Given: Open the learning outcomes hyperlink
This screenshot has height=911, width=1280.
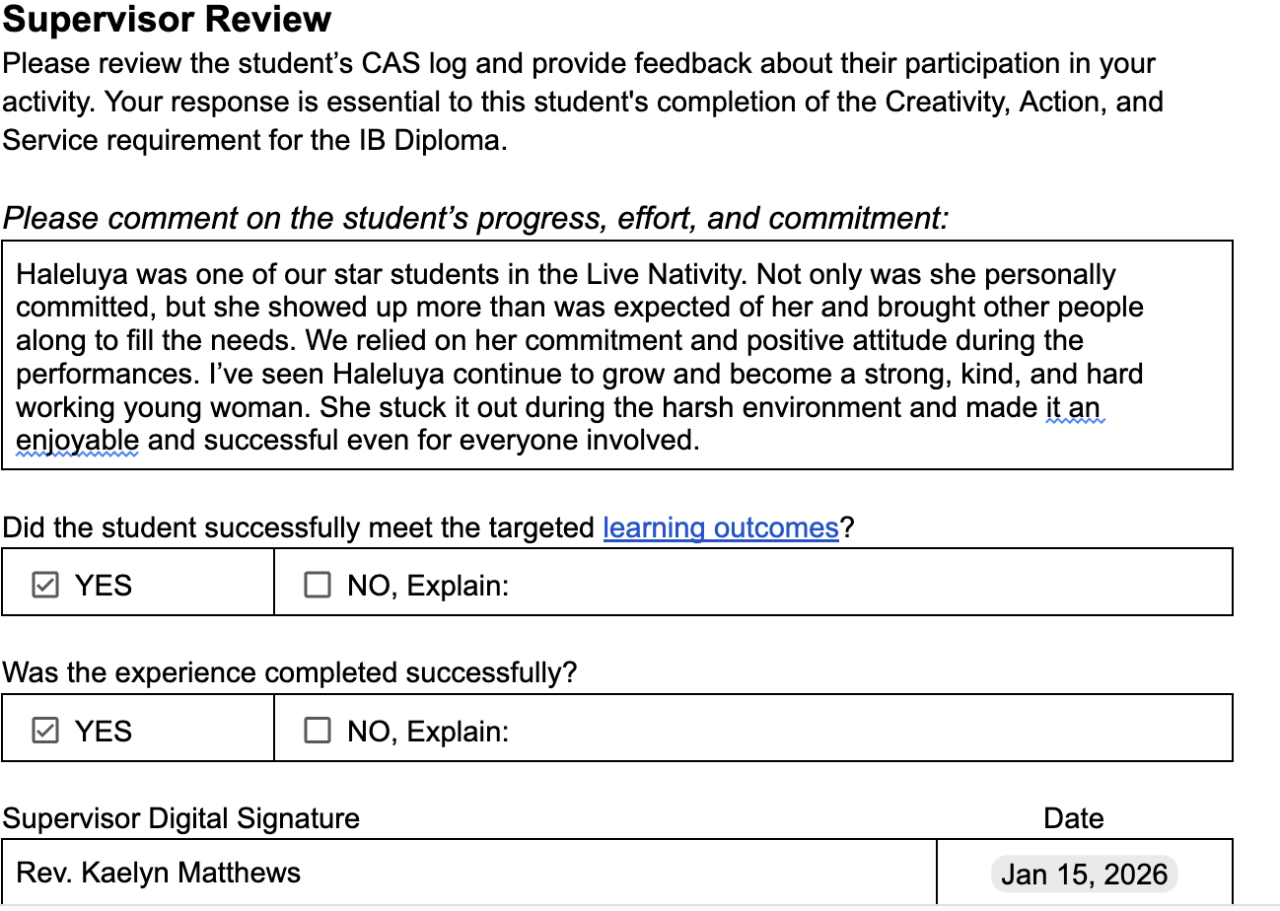Looking at the screenshot, I should [x=720, y=528].
